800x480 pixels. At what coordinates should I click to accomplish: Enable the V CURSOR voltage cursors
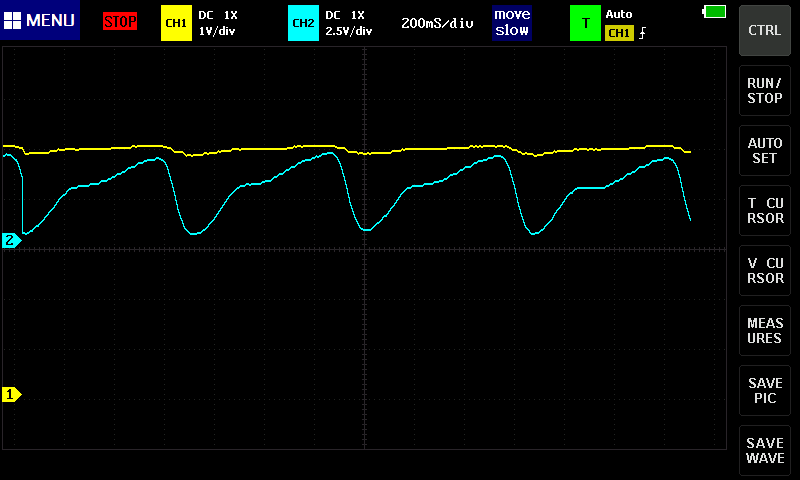point(765,270)
